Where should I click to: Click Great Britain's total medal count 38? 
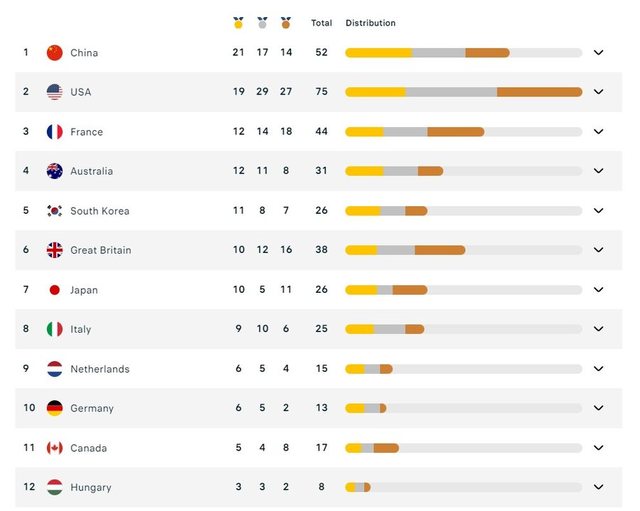[322, 249]
